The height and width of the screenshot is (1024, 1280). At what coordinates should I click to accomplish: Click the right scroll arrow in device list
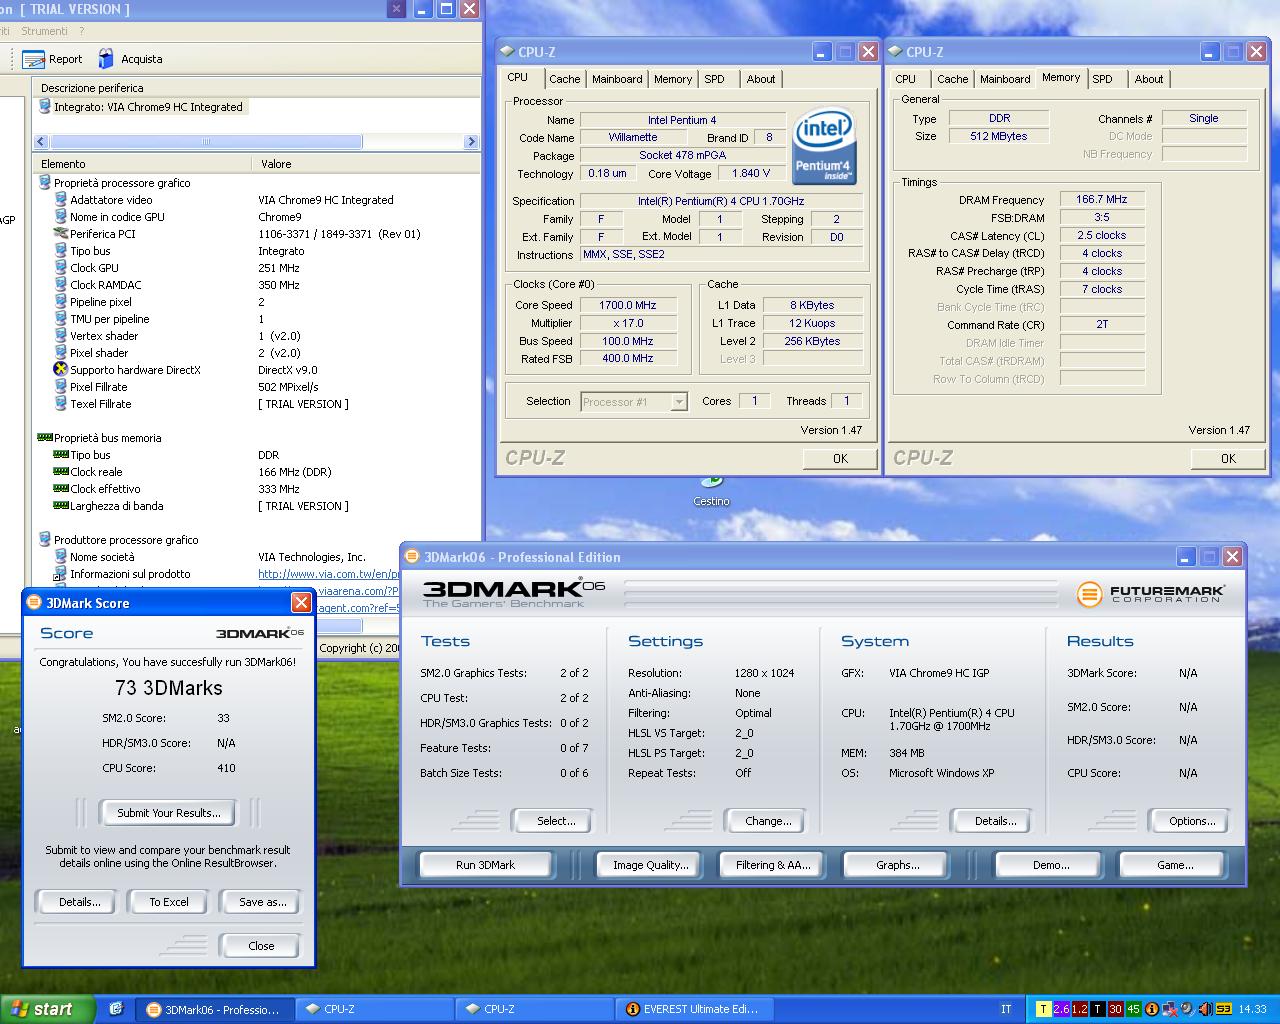point(471,142)
